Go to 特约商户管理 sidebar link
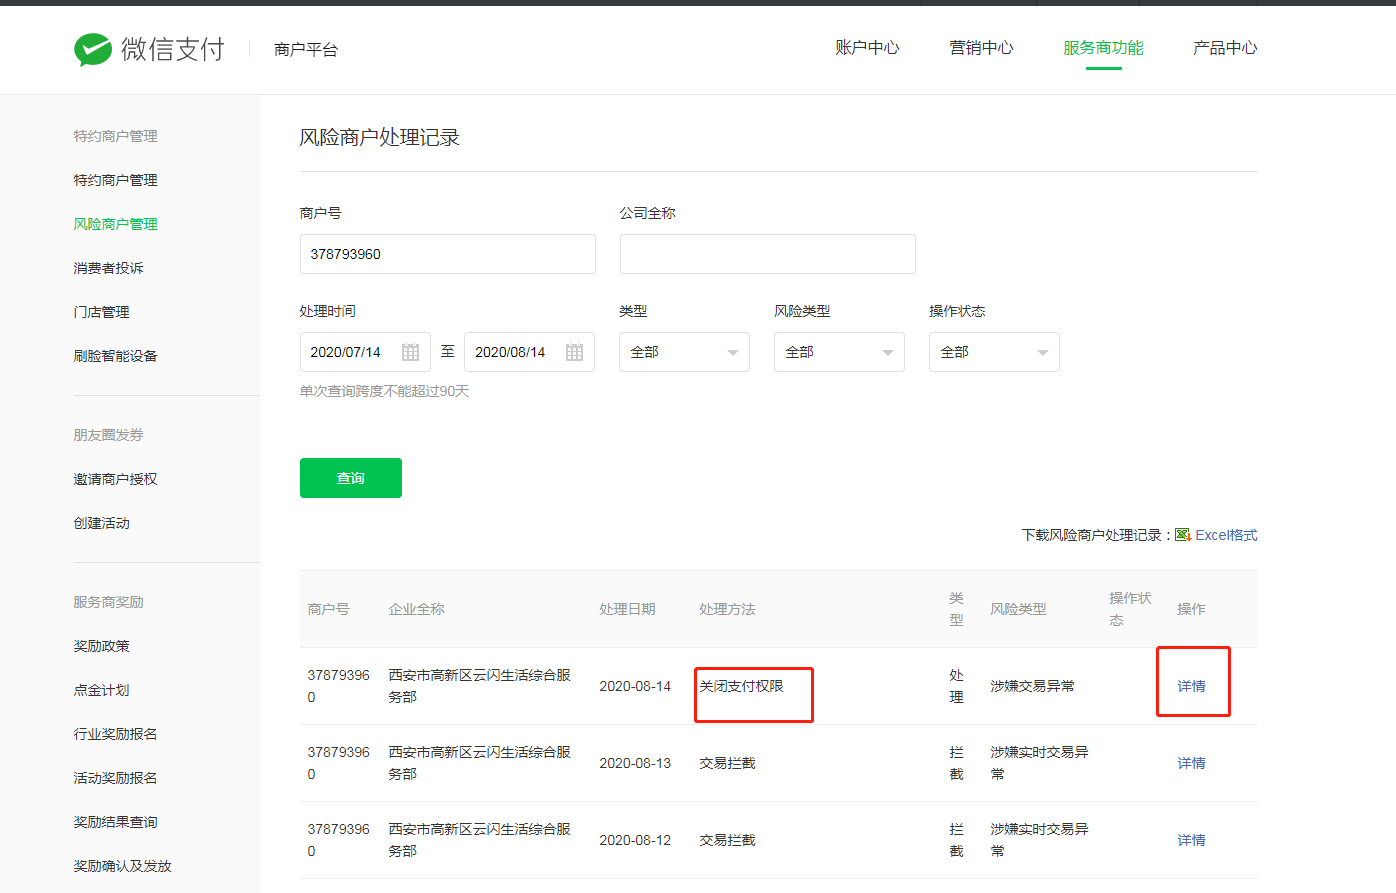The image size is (1396, 893). click(115, 180)
